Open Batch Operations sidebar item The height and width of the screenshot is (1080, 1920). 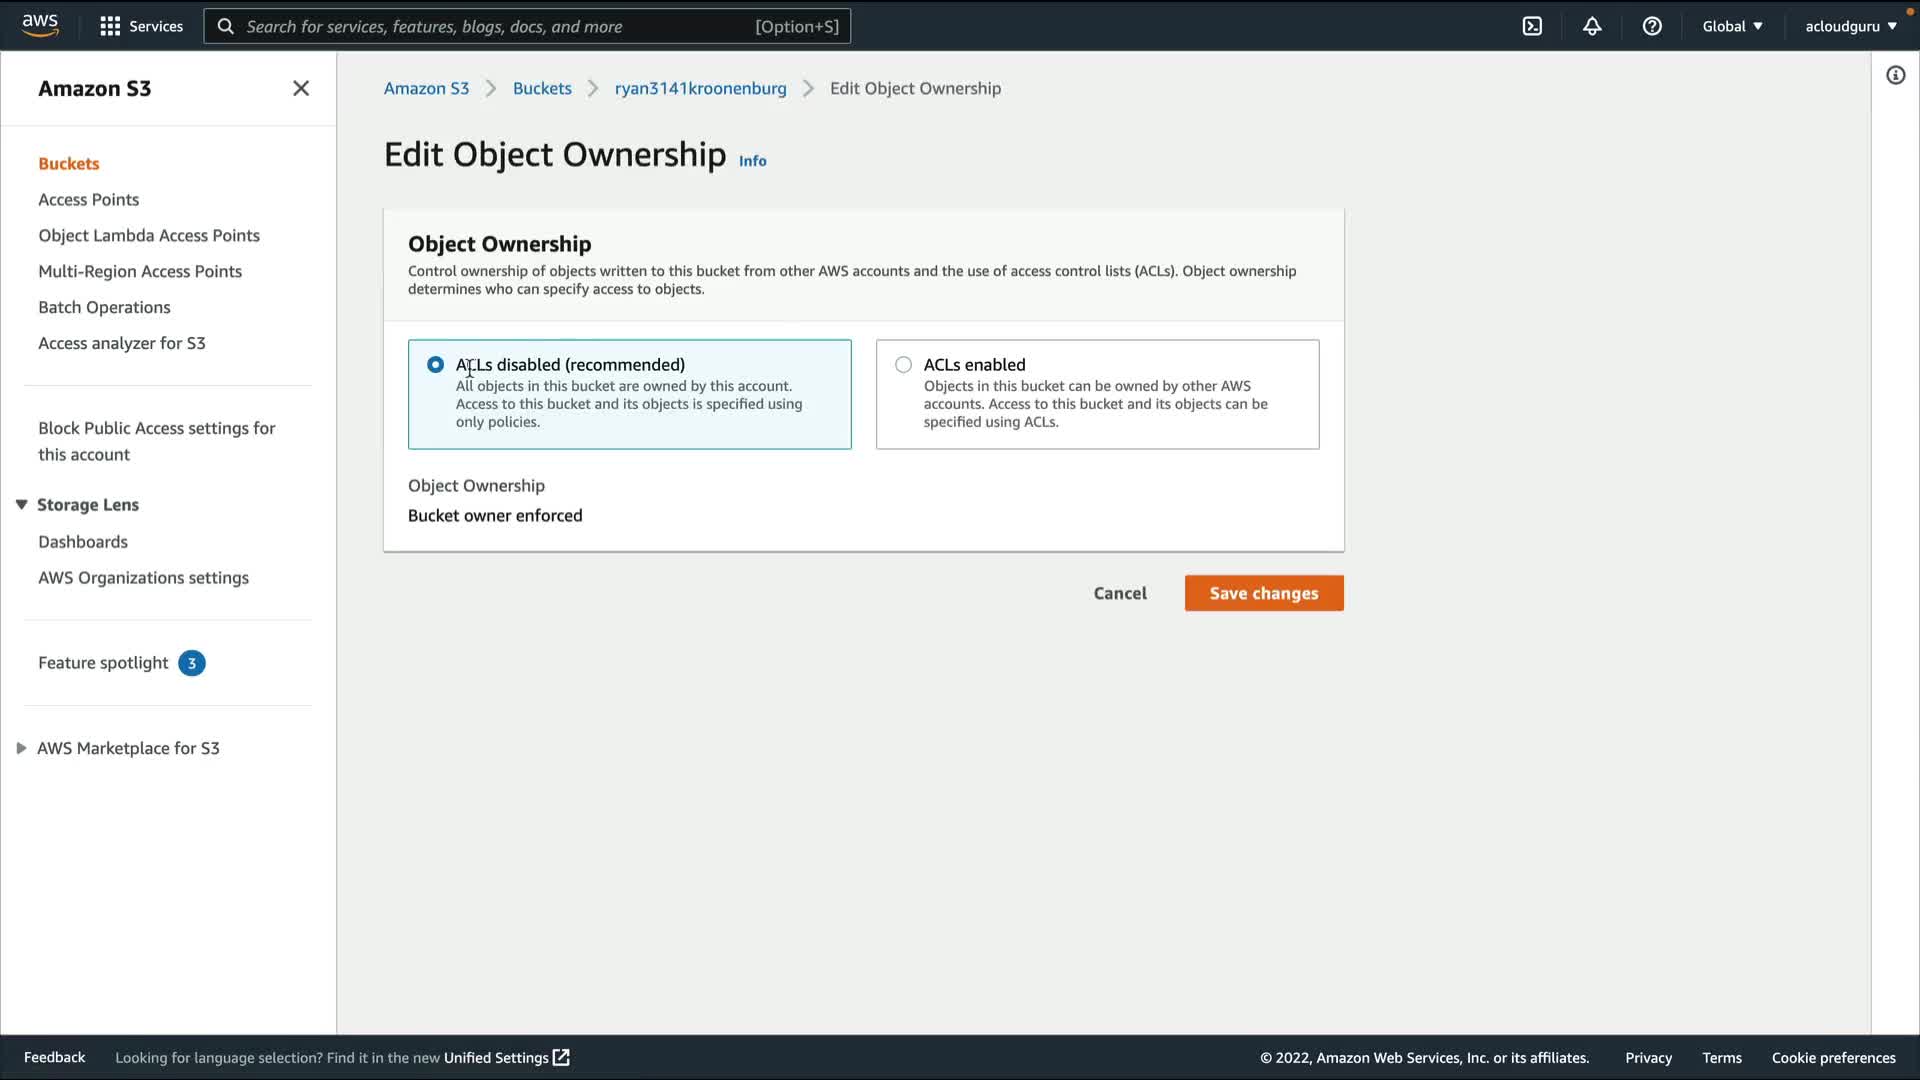(104, 307)
